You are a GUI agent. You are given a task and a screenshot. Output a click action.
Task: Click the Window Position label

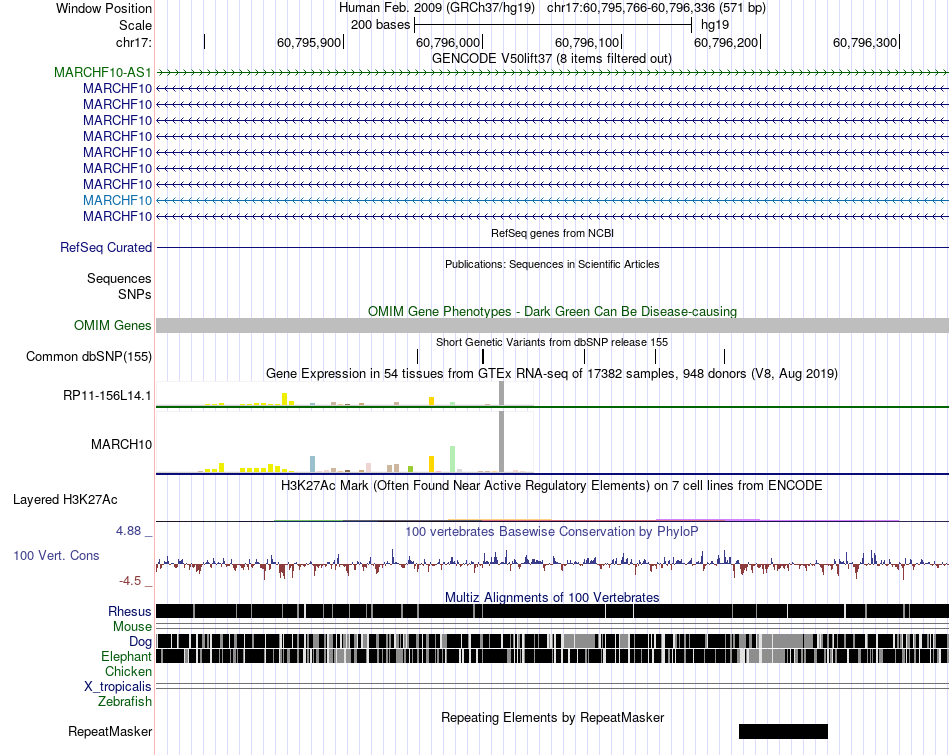tap(104, 8)
